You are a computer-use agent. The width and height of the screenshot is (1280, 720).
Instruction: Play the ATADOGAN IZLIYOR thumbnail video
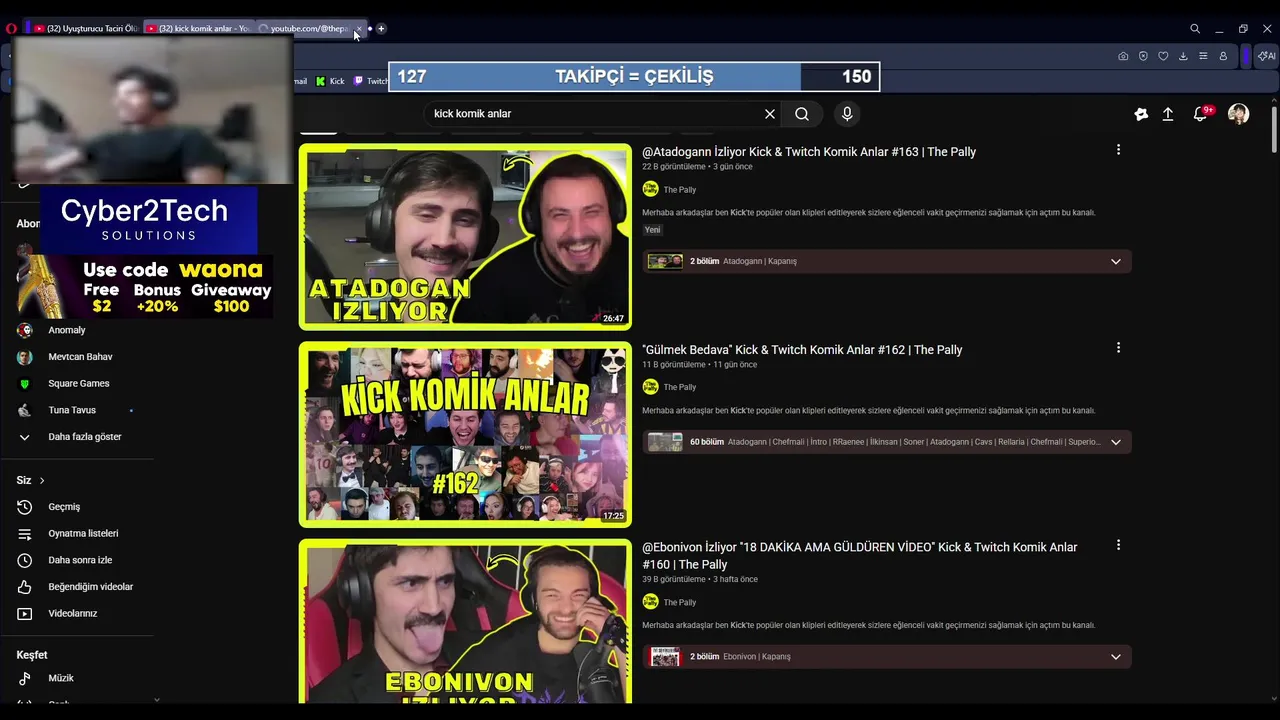pyautogui.click(x=465, y=237)
